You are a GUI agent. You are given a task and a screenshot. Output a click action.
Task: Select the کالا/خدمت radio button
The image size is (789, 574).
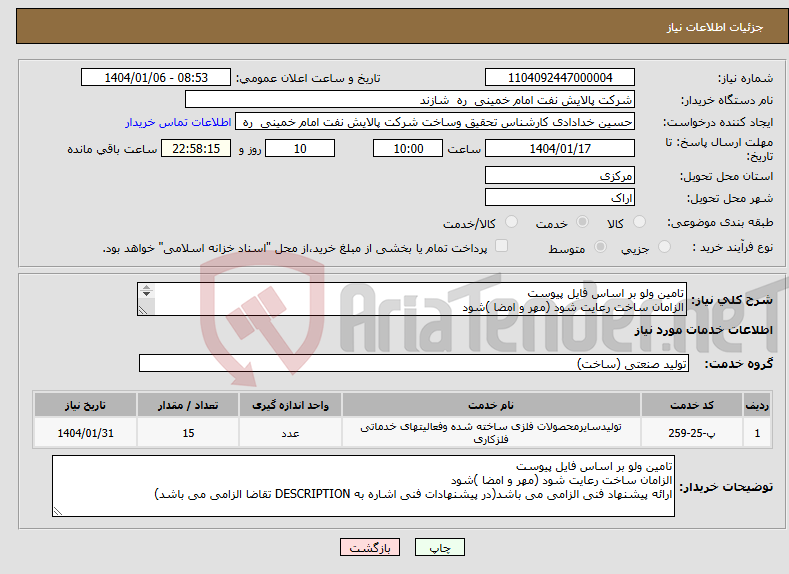[511, 222]
